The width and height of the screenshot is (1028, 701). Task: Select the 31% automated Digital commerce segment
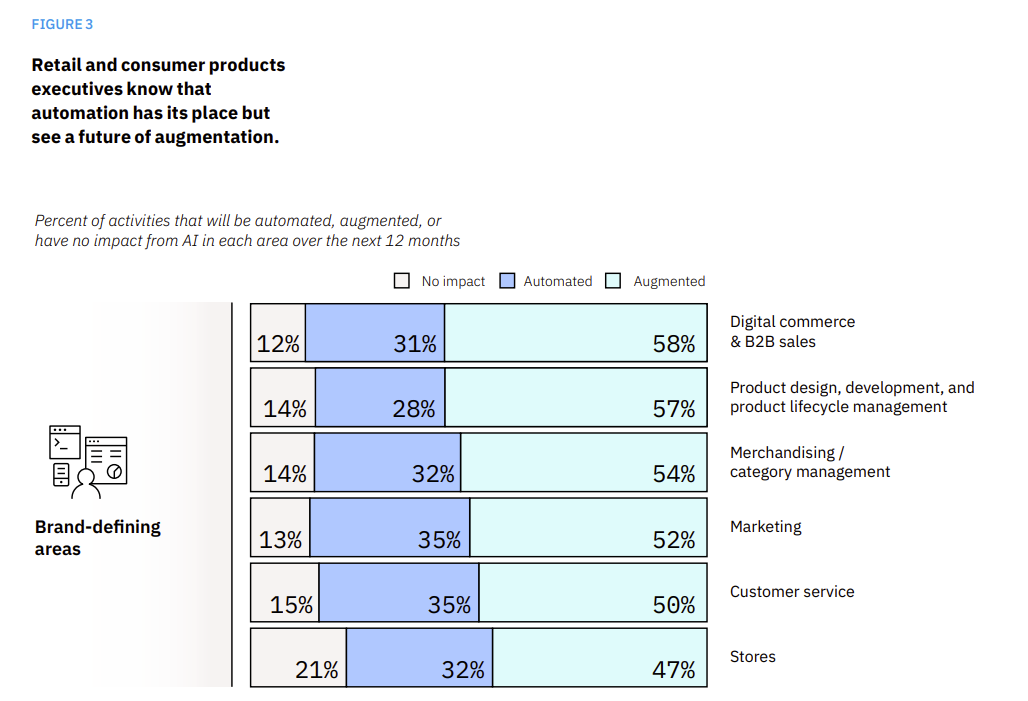[x=375, y=332]
